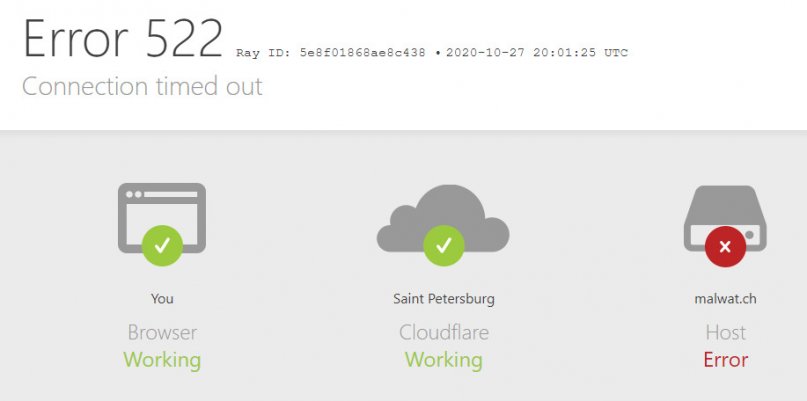Click the address bar line in the browser icon
The image size is (807, 401).
[170, 195]
